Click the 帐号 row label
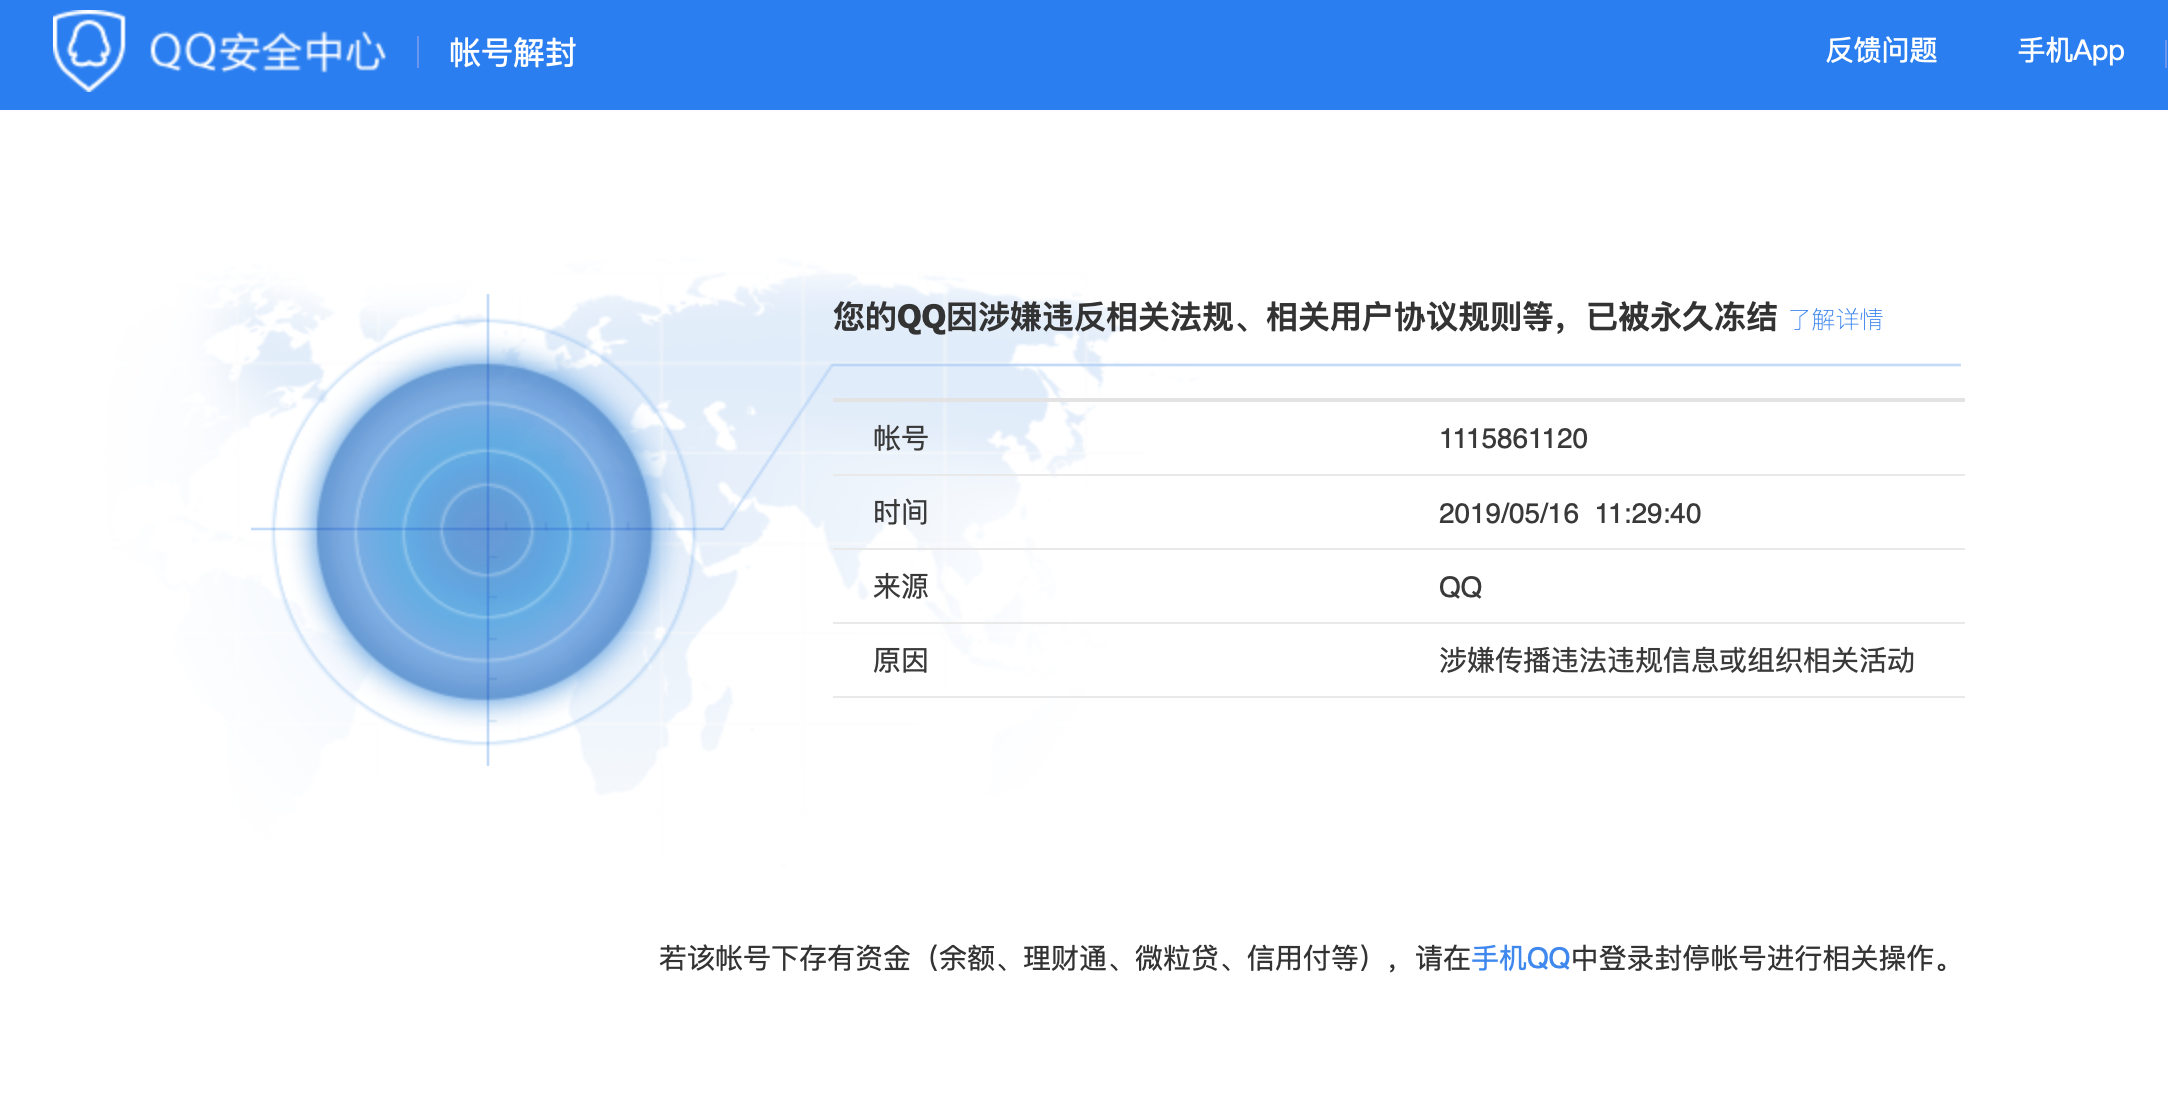 tap(900, 438)
